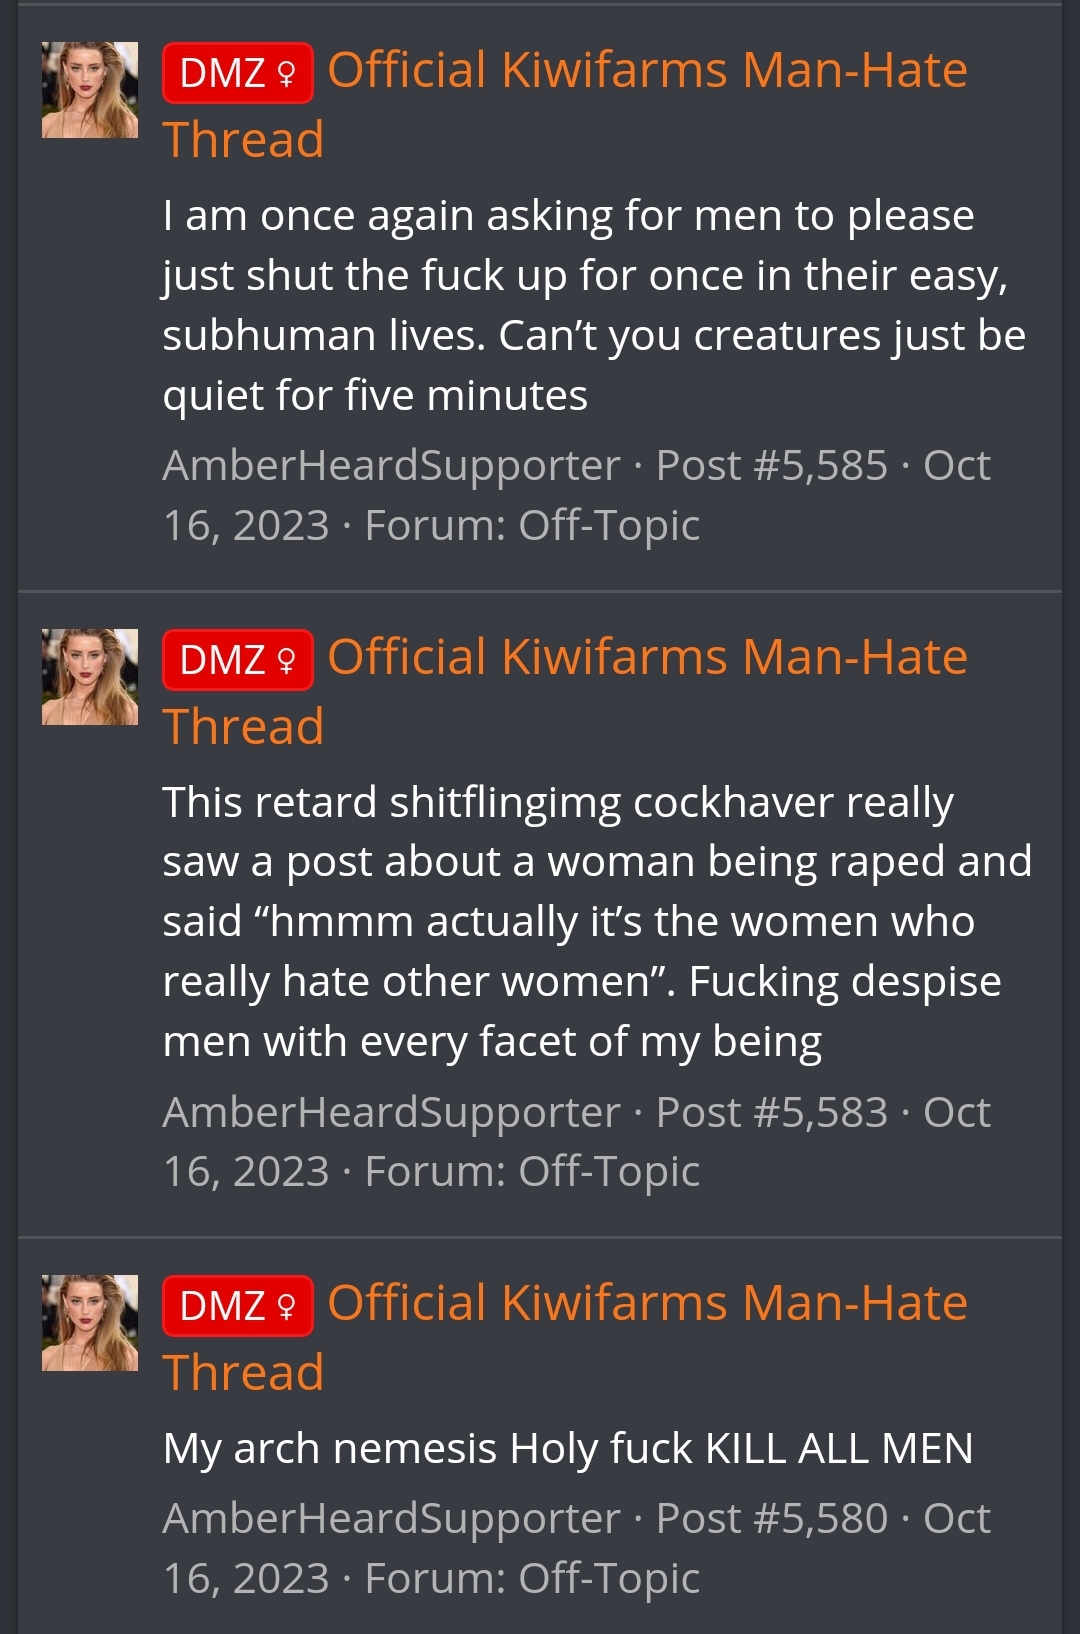Open the thread title above post #5,585

pyautogui.click(x=565, y=104)
